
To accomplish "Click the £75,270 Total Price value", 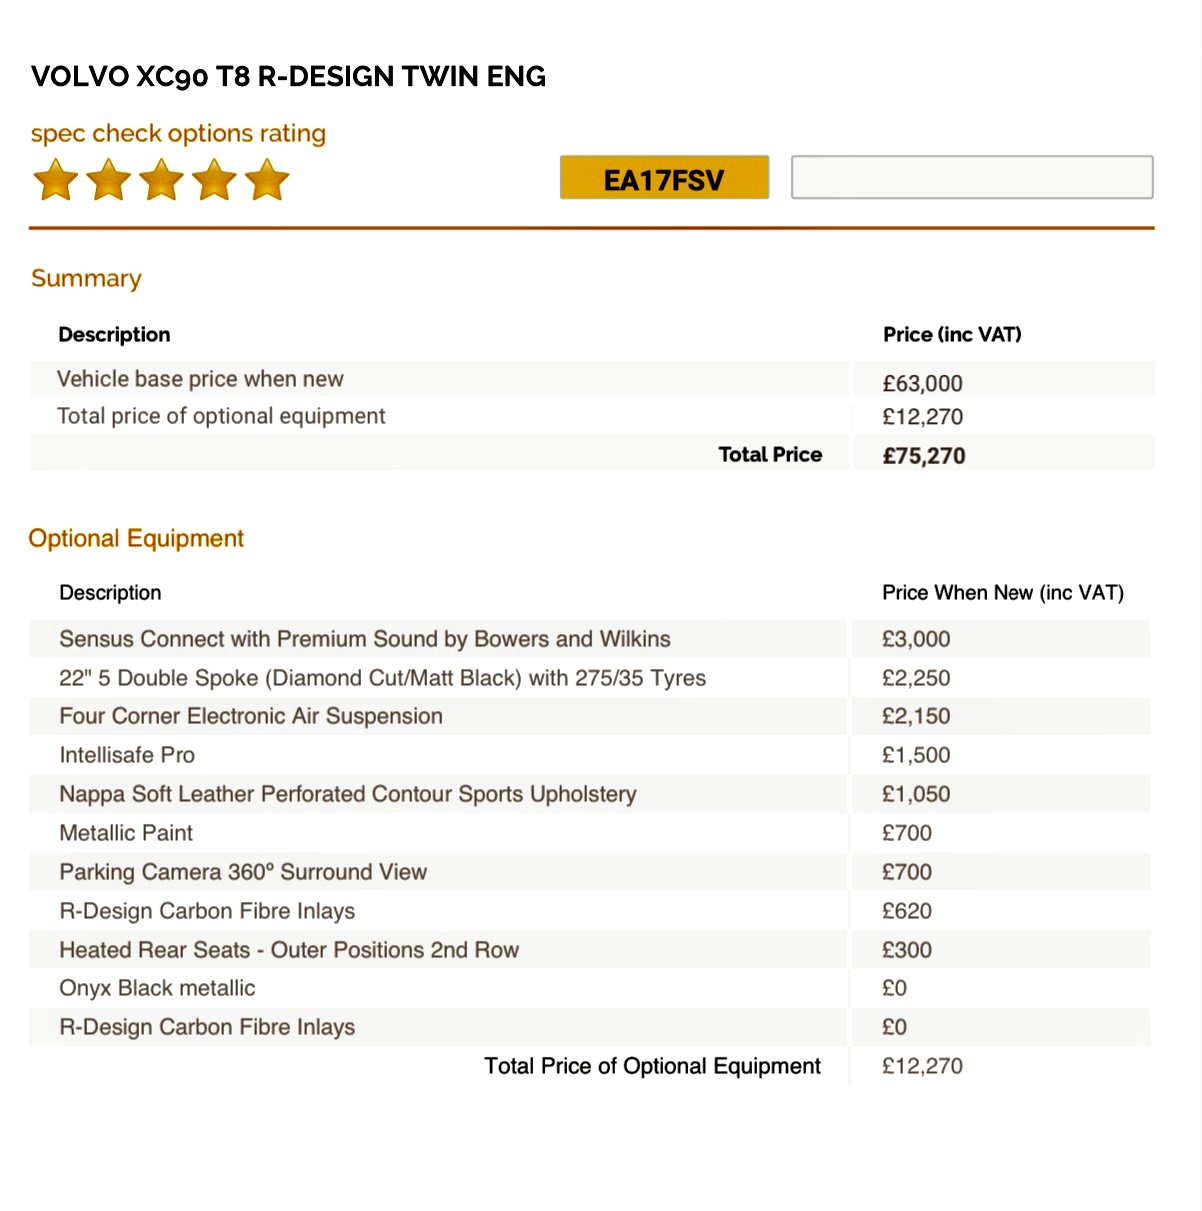I will coord(924,456).
